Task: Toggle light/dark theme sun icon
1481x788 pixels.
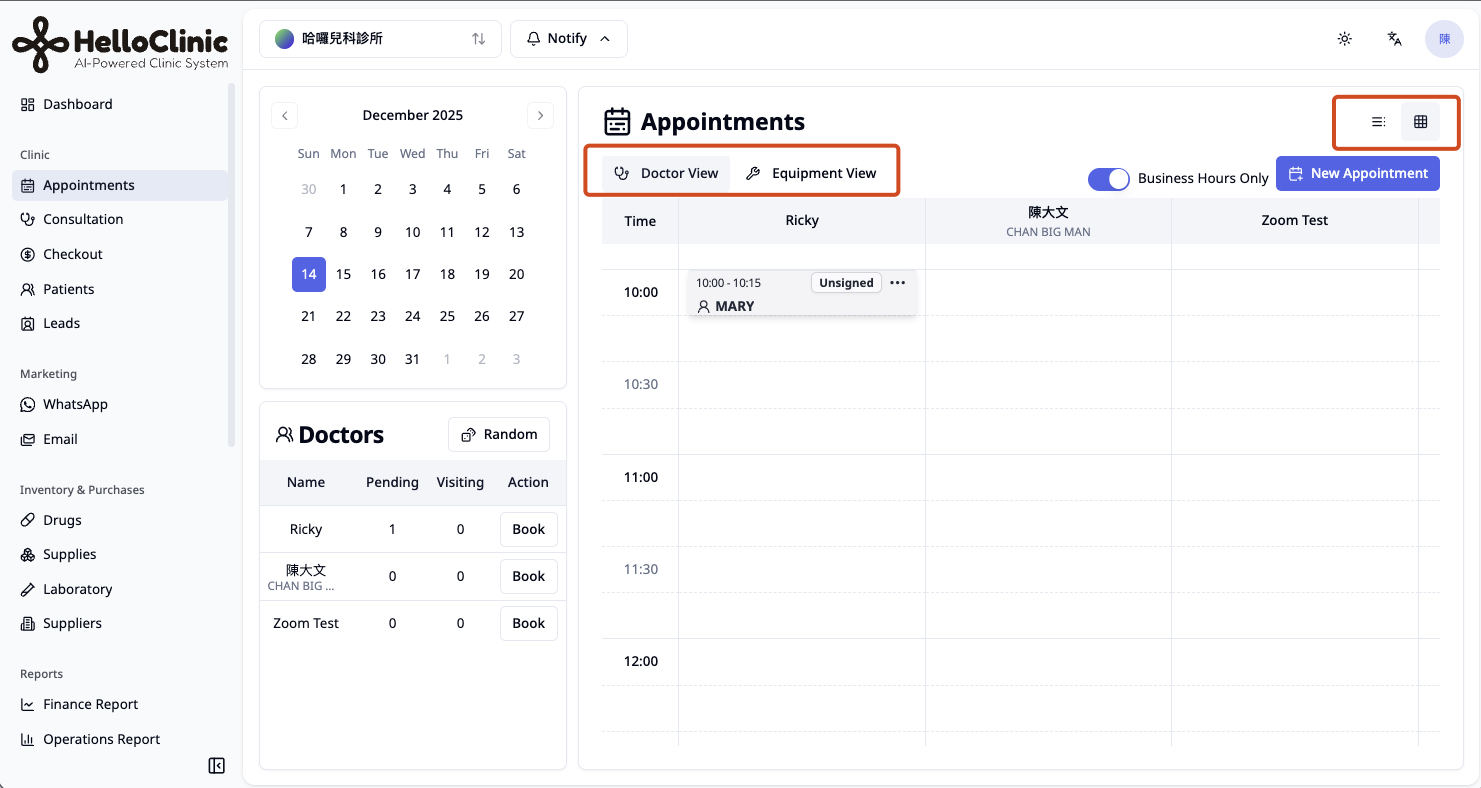Action: 1345,39
